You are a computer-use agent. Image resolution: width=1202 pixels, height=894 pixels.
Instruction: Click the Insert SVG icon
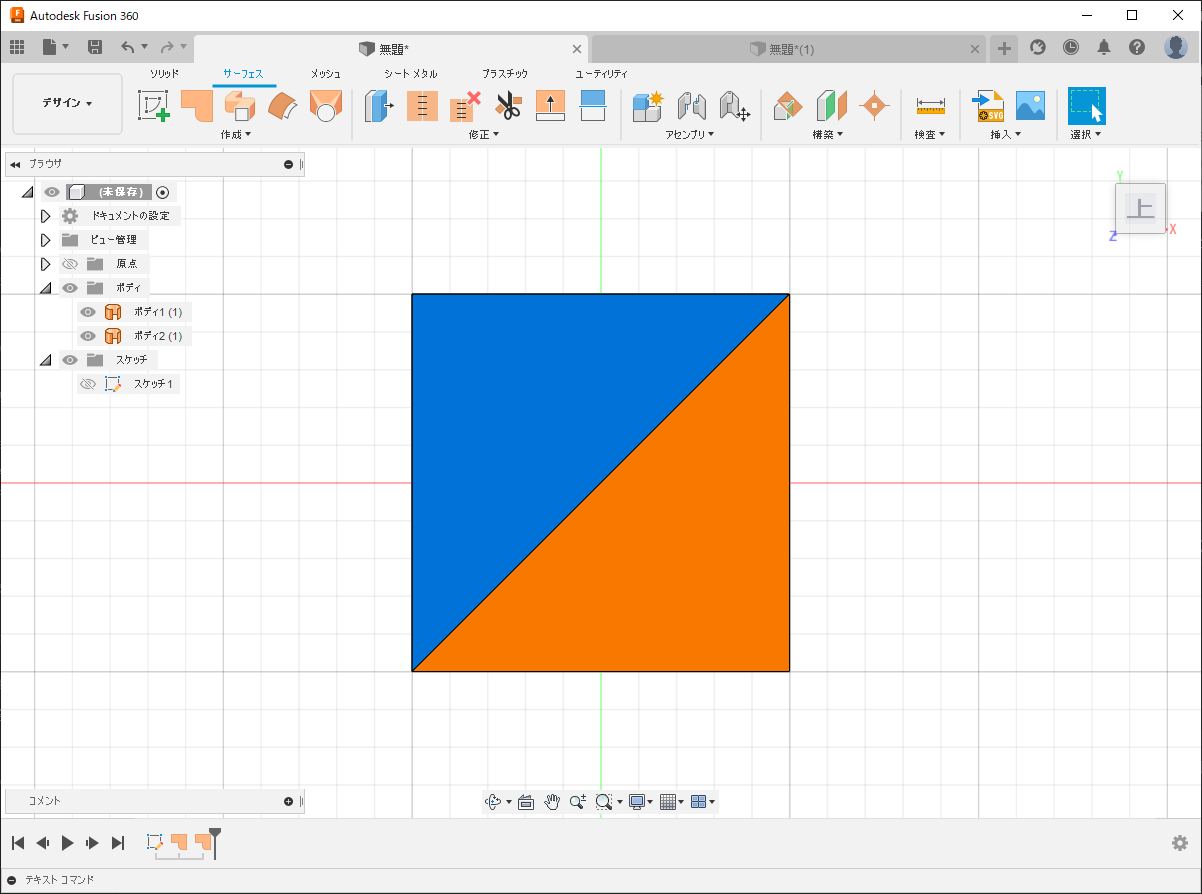coord(988,105)
